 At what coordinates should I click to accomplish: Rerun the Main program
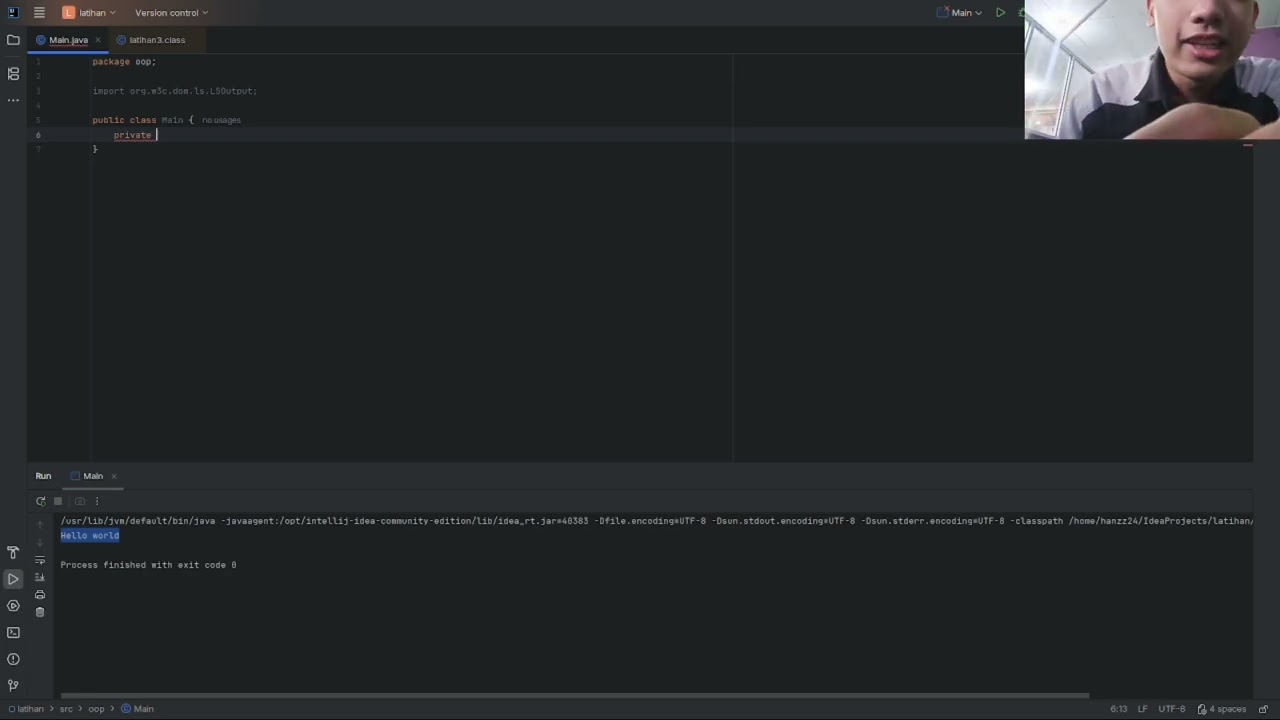click(40, 501)
